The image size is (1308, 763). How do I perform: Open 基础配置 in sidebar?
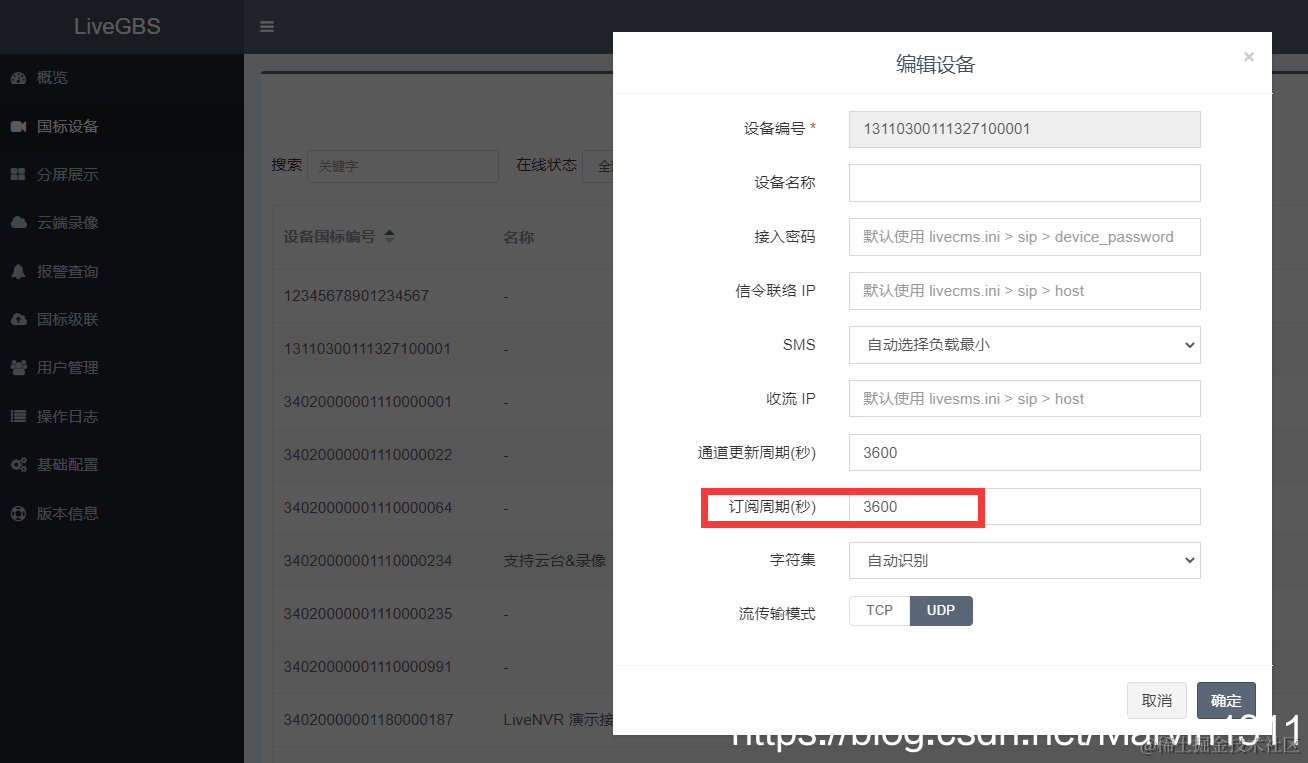pos(122,464)
